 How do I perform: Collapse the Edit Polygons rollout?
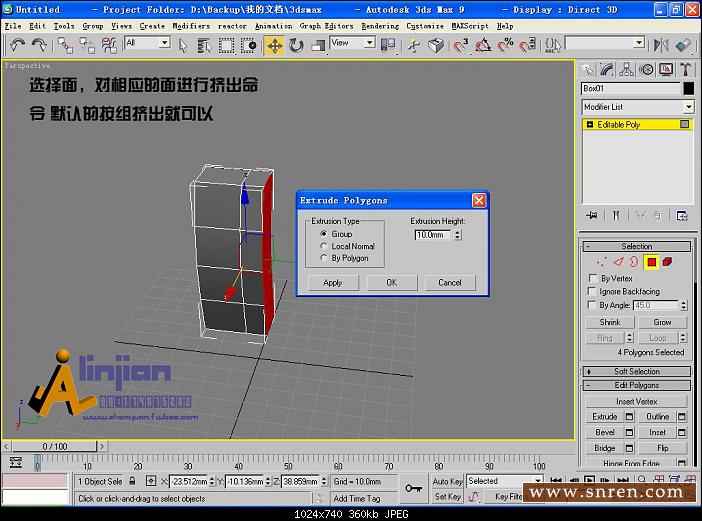636,385
